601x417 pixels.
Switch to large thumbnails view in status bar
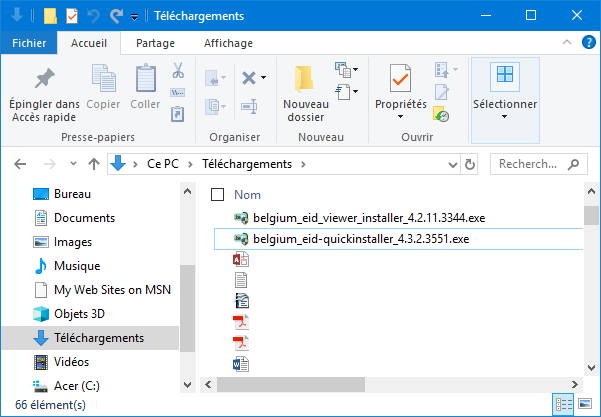586,404
